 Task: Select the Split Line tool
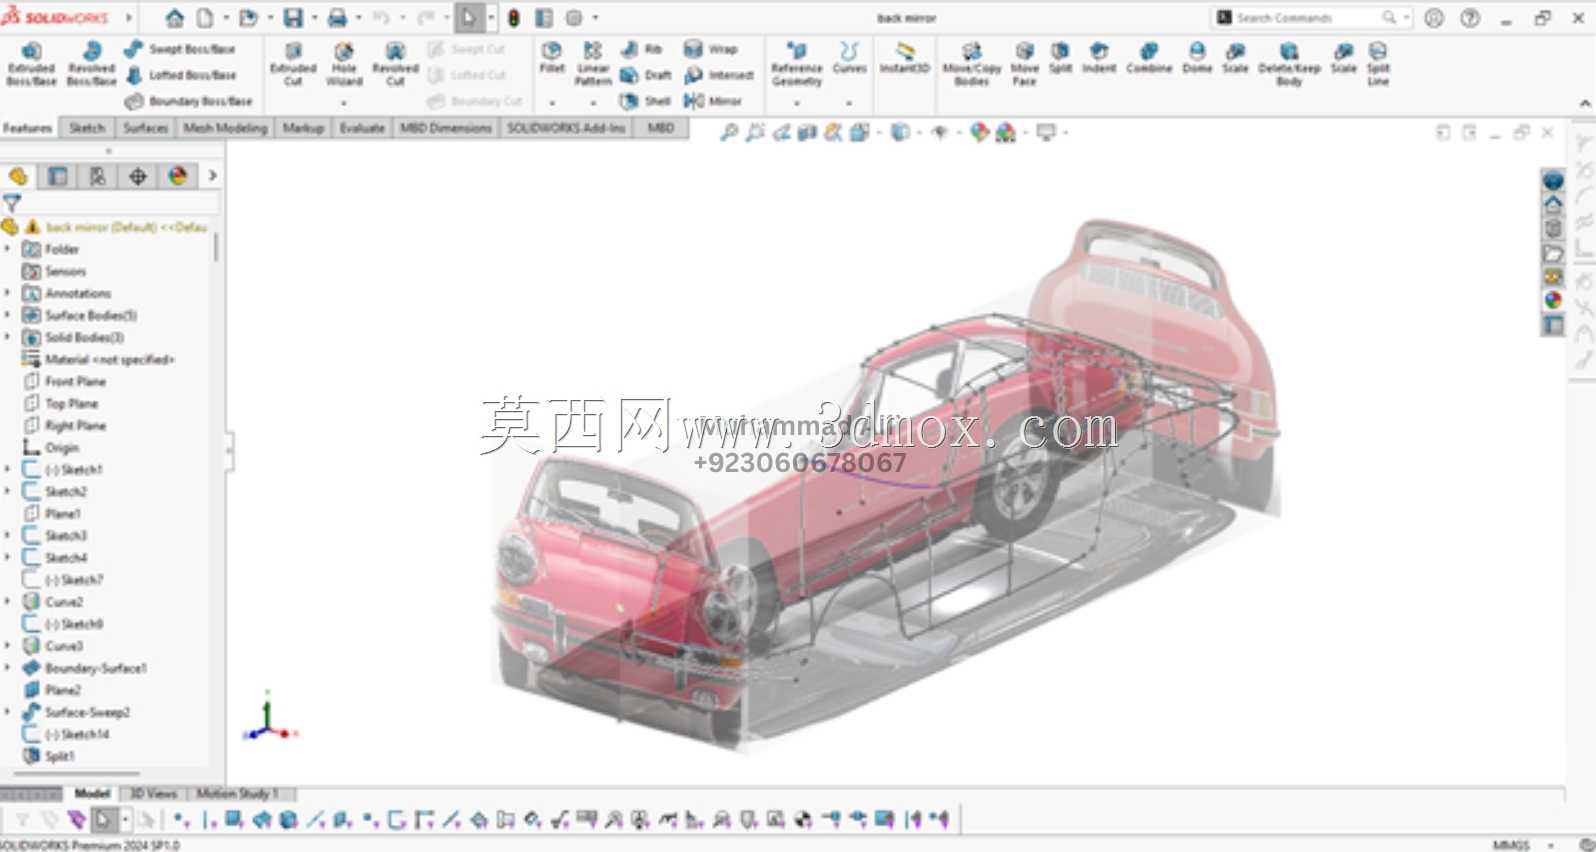[x=1378, y=64]
